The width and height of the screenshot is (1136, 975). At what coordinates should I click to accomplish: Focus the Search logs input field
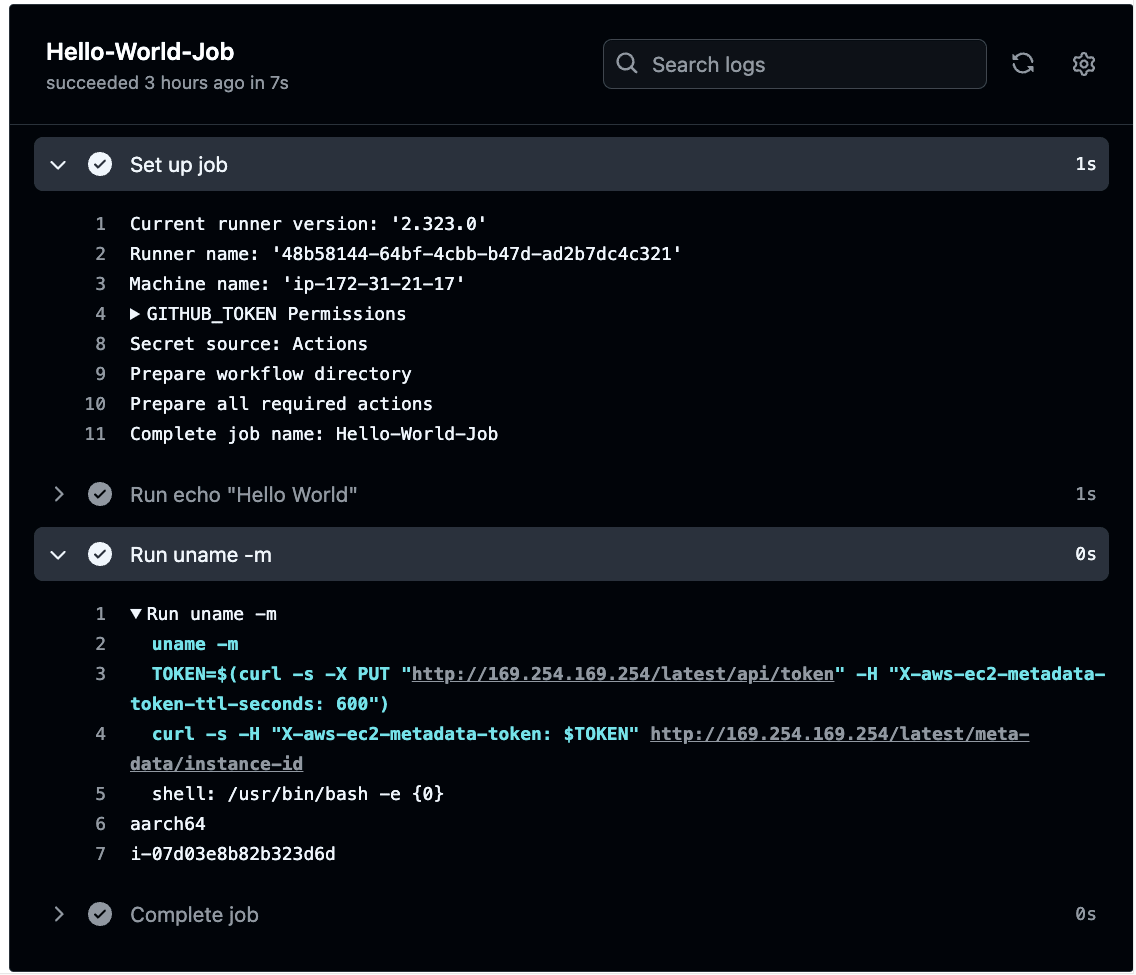[794, 64]
